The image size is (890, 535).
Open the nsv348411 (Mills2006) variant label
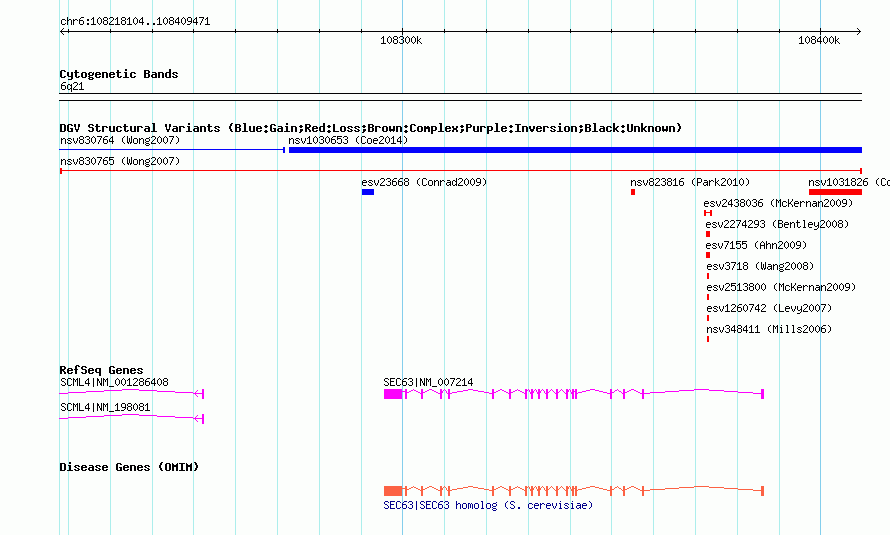[x=769, y=329]
